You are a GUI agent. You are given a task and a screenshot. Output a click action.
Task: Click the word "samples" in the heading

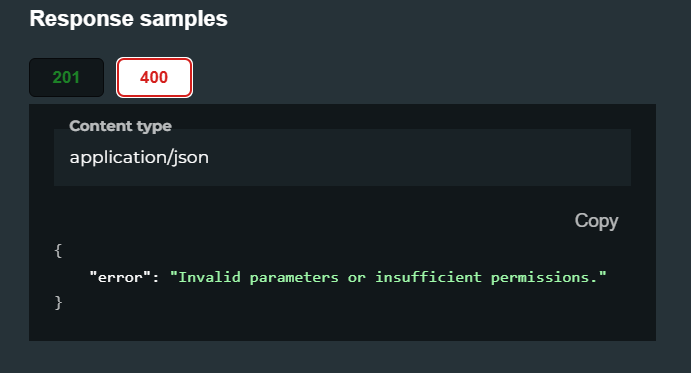coord(184,19)
